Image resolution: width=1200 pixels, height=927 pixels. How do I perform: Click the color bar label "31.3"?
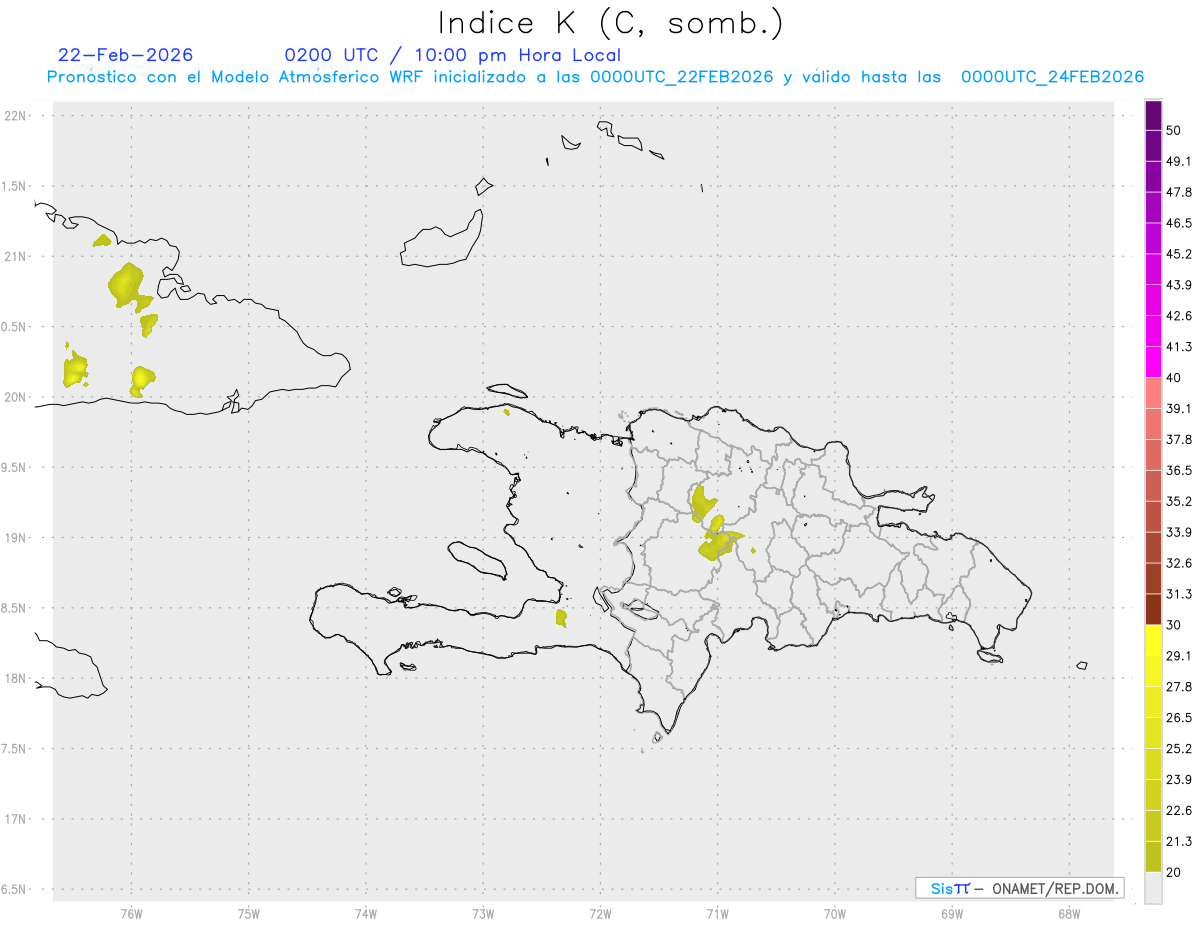(1180, 594)
